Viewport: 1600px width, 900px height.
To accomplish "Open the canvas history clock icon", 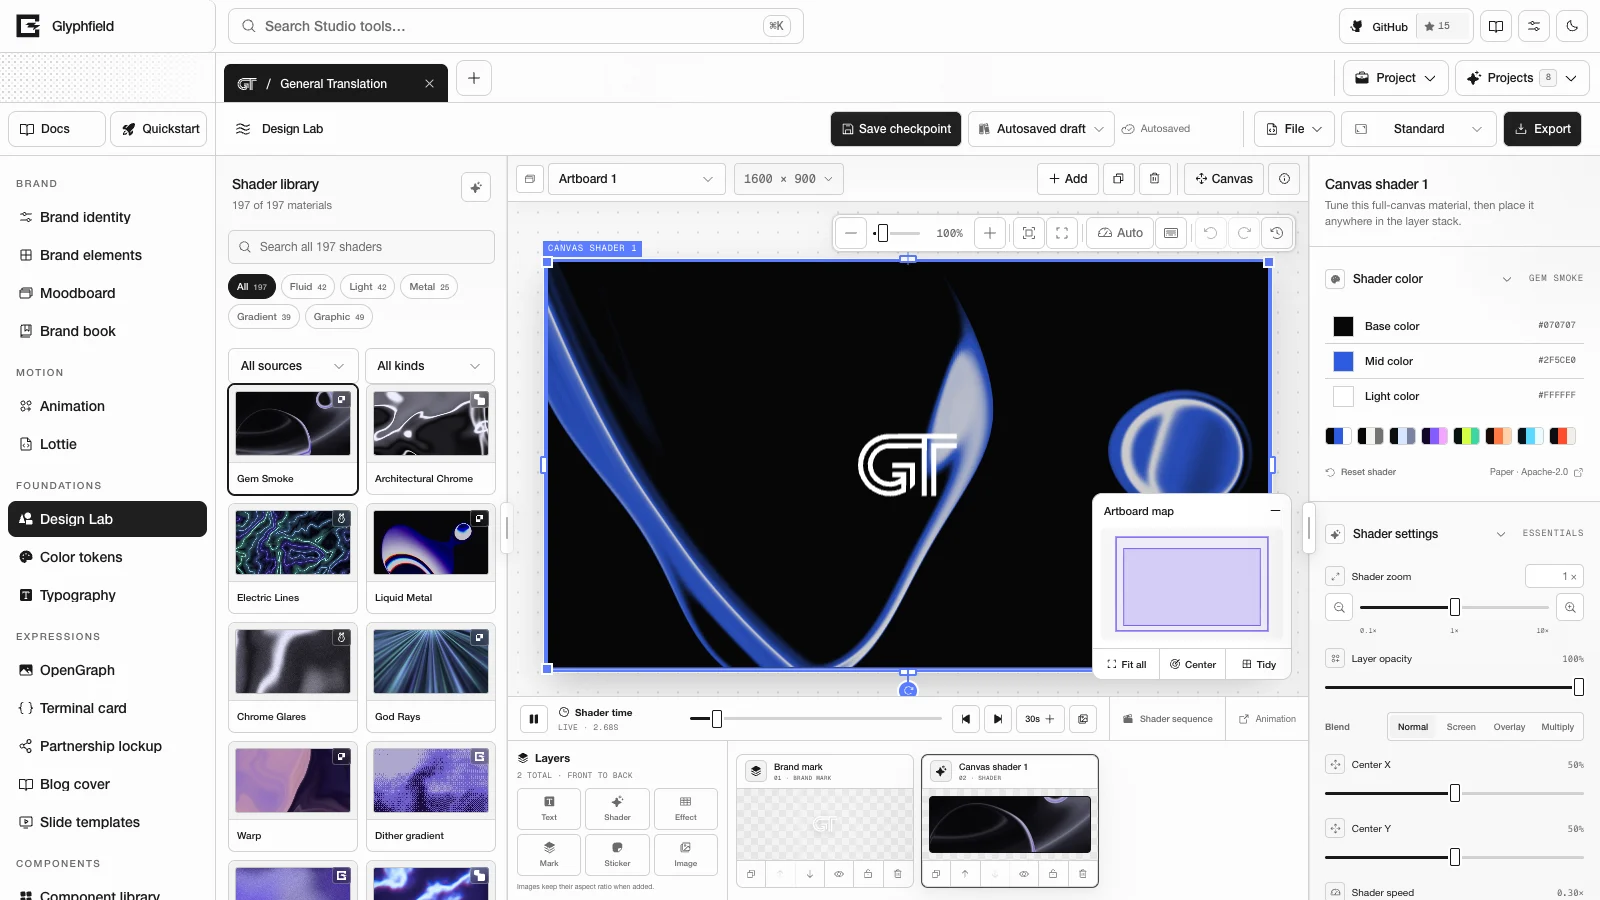I will pyautogui.click(x=1277, y=233).
